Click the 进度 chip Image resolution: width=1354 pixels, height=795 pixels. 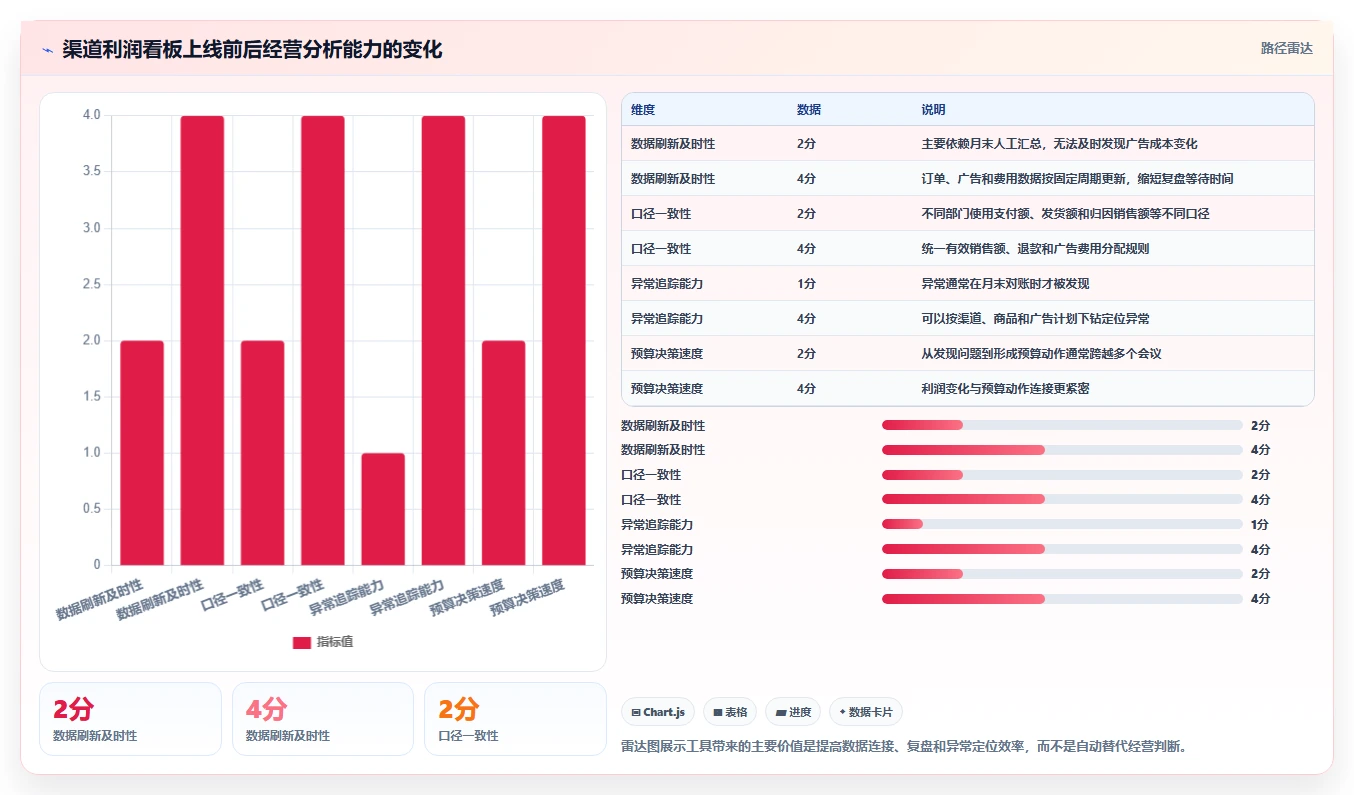tap(793, 712)
